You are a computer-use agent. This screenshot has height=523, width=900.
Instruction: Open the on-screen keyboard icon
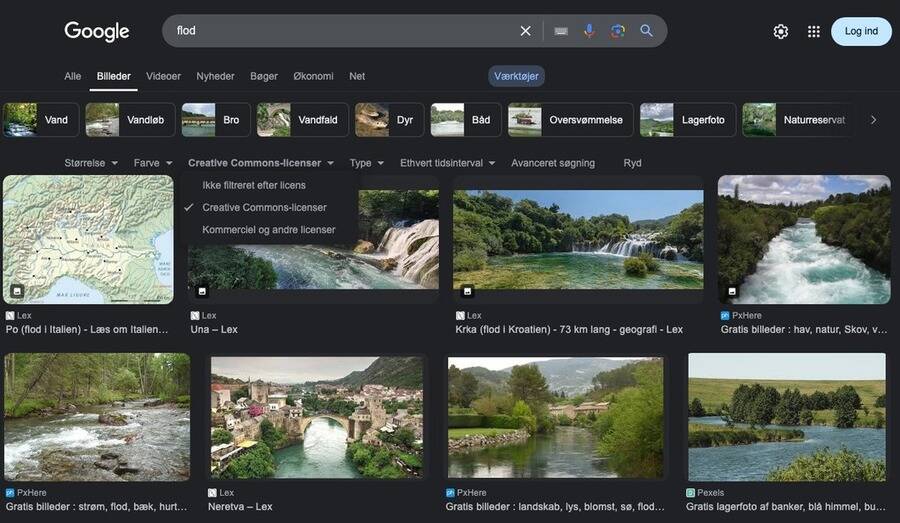tap(561, 31)
